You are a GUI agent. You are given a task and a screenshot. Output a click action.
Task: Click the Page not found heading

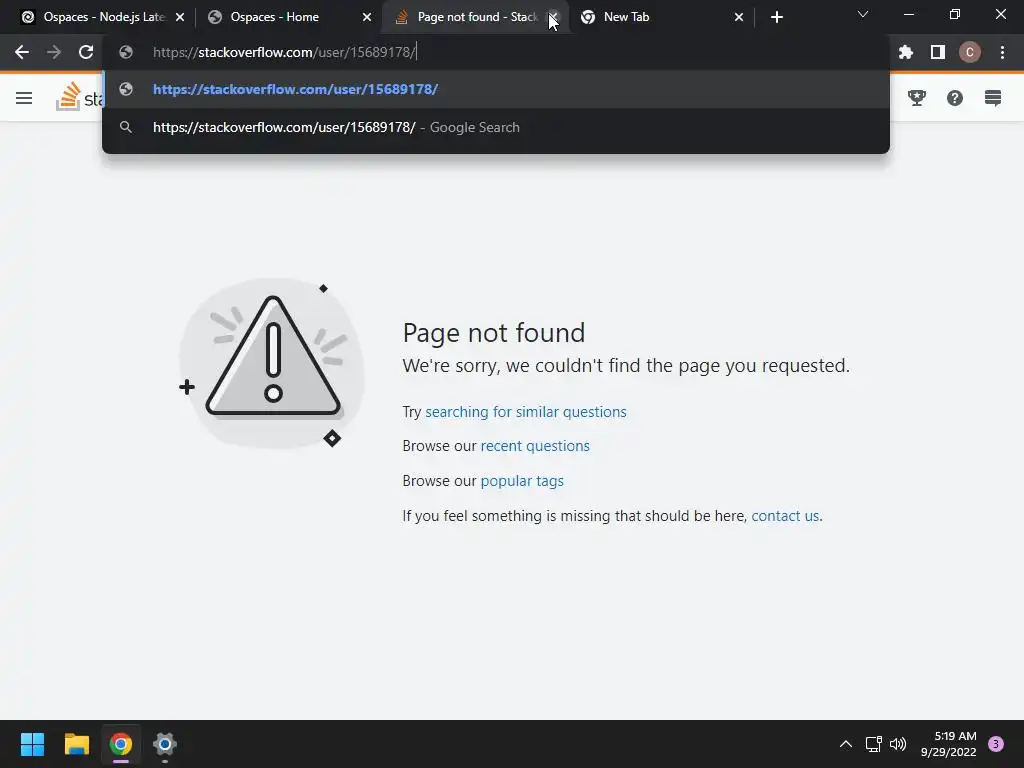494,333
